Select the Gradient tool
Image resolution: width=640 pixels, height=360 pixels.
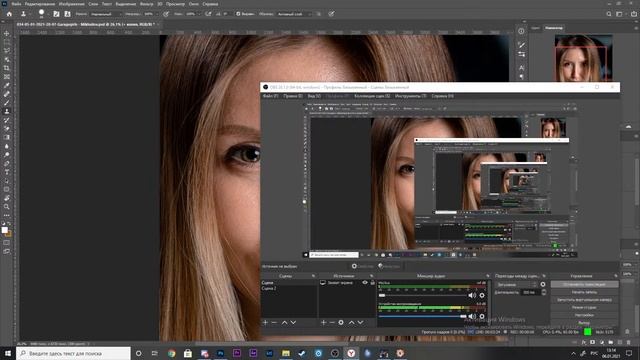click(x=7, y=137)
